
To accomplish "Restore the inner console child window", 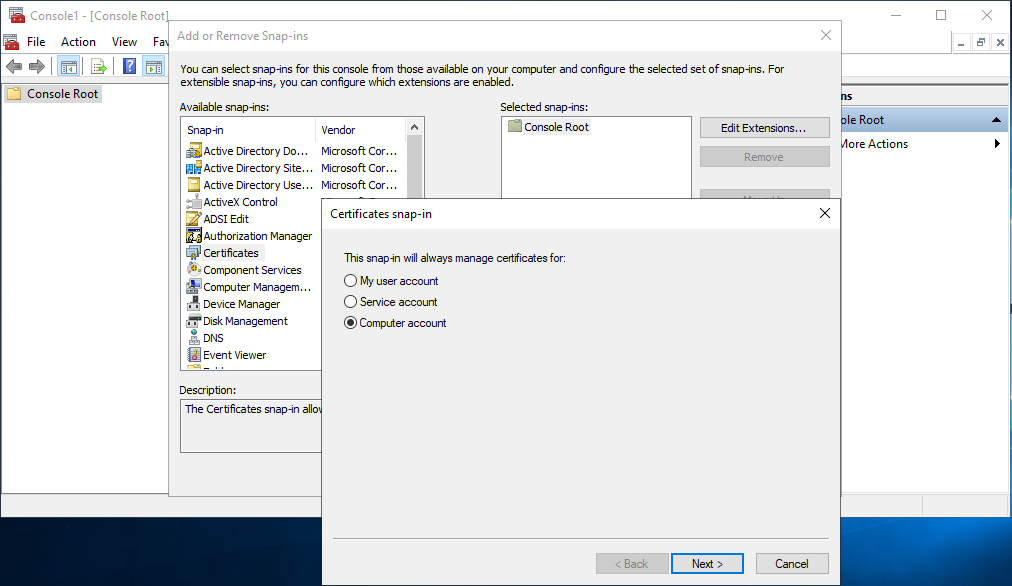I will 980,43.
